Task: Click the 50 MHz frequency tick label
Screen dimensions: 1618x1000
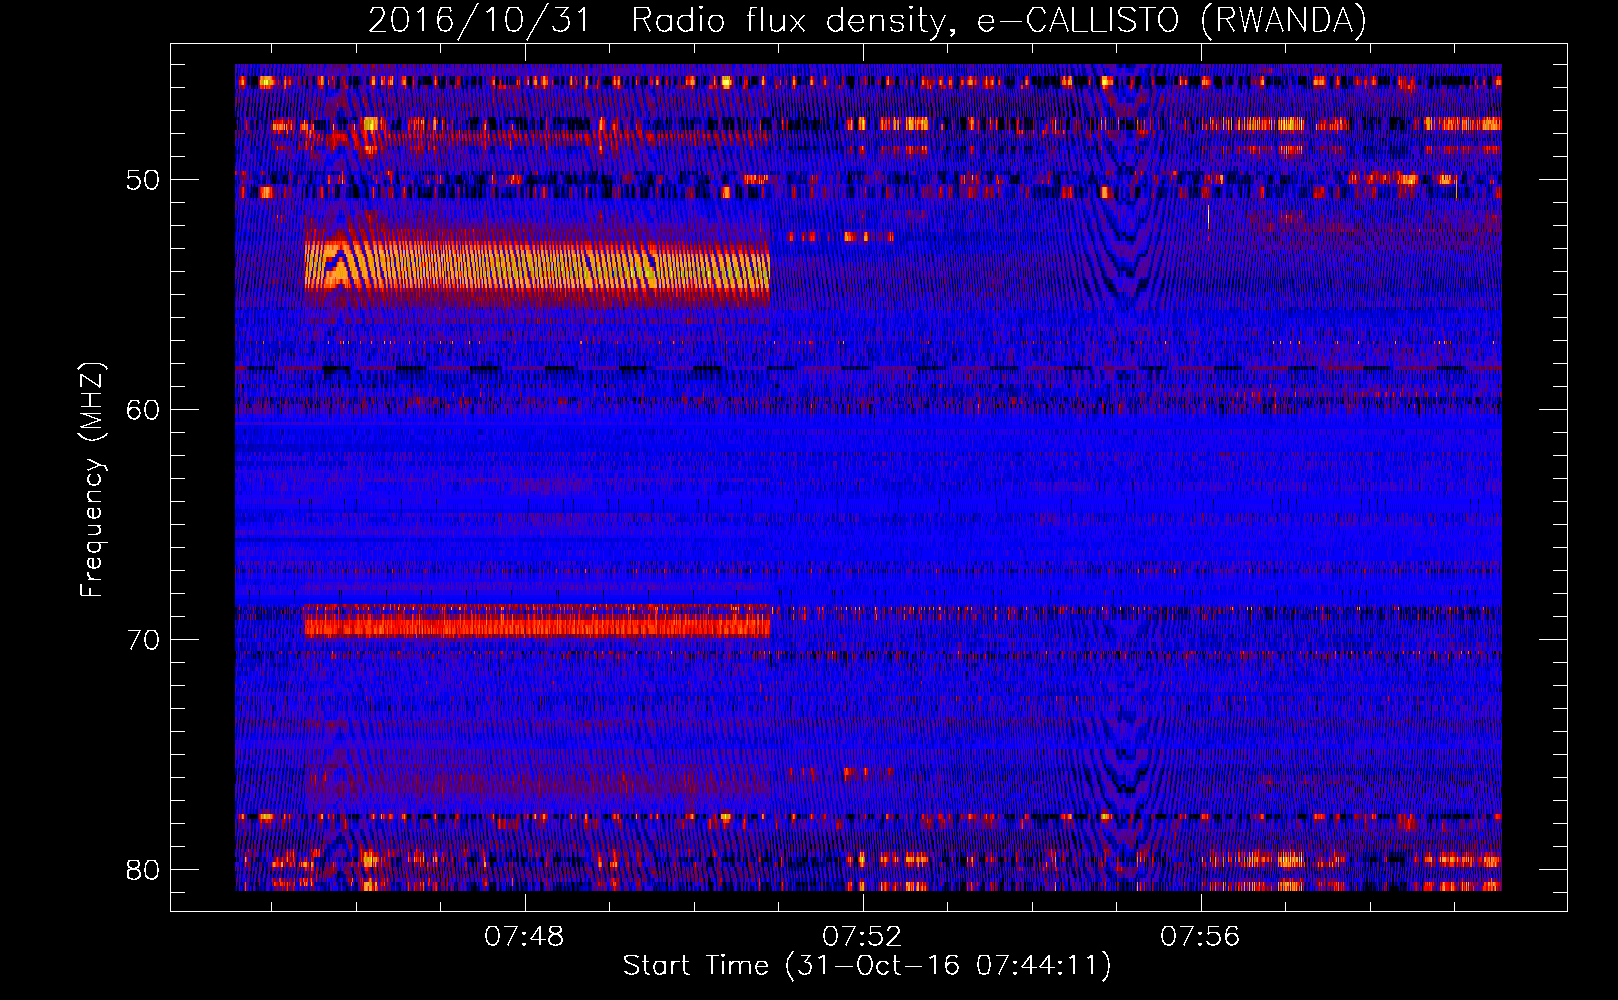Action: point(143,180)
